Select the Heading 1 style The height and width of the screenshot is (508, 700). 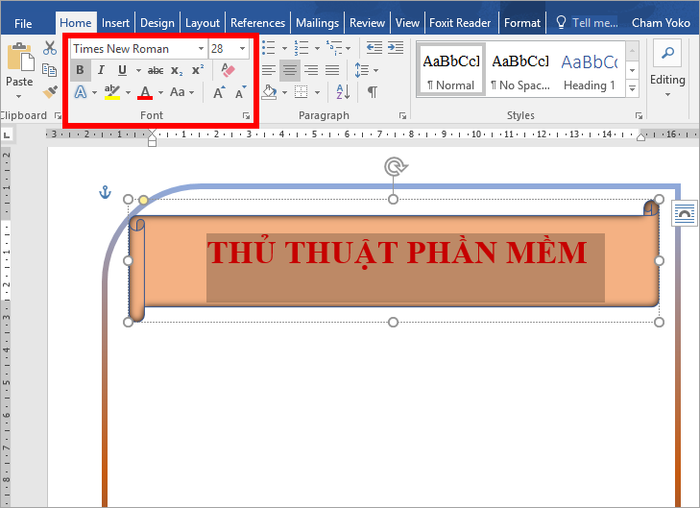click(x=589, y=70)
